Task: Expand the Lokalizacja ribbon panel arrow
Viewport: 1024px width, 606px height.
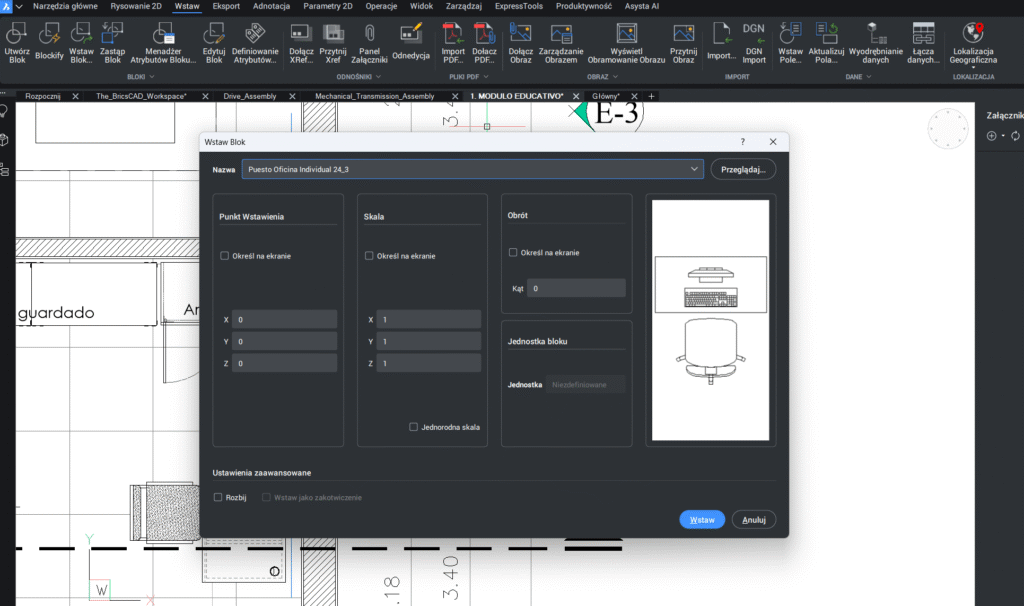Action: 974,68
